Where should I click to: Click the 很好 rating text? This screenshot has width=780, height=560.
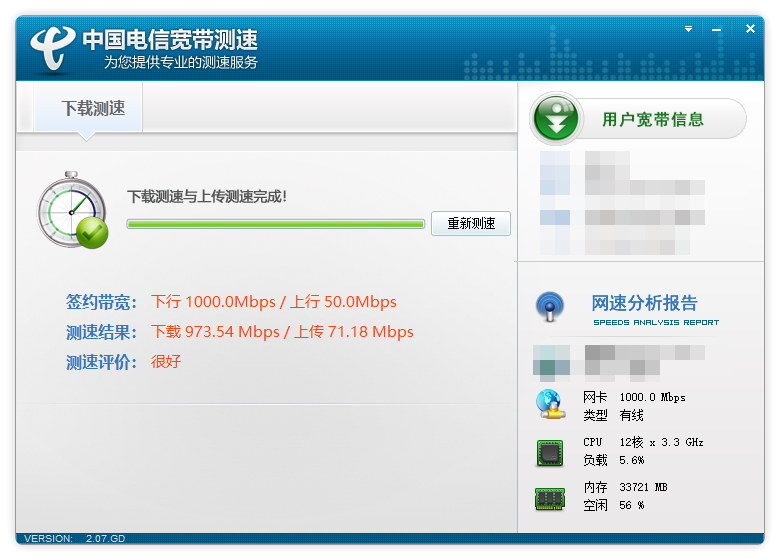pyautogui.click(x=166, y=362)
